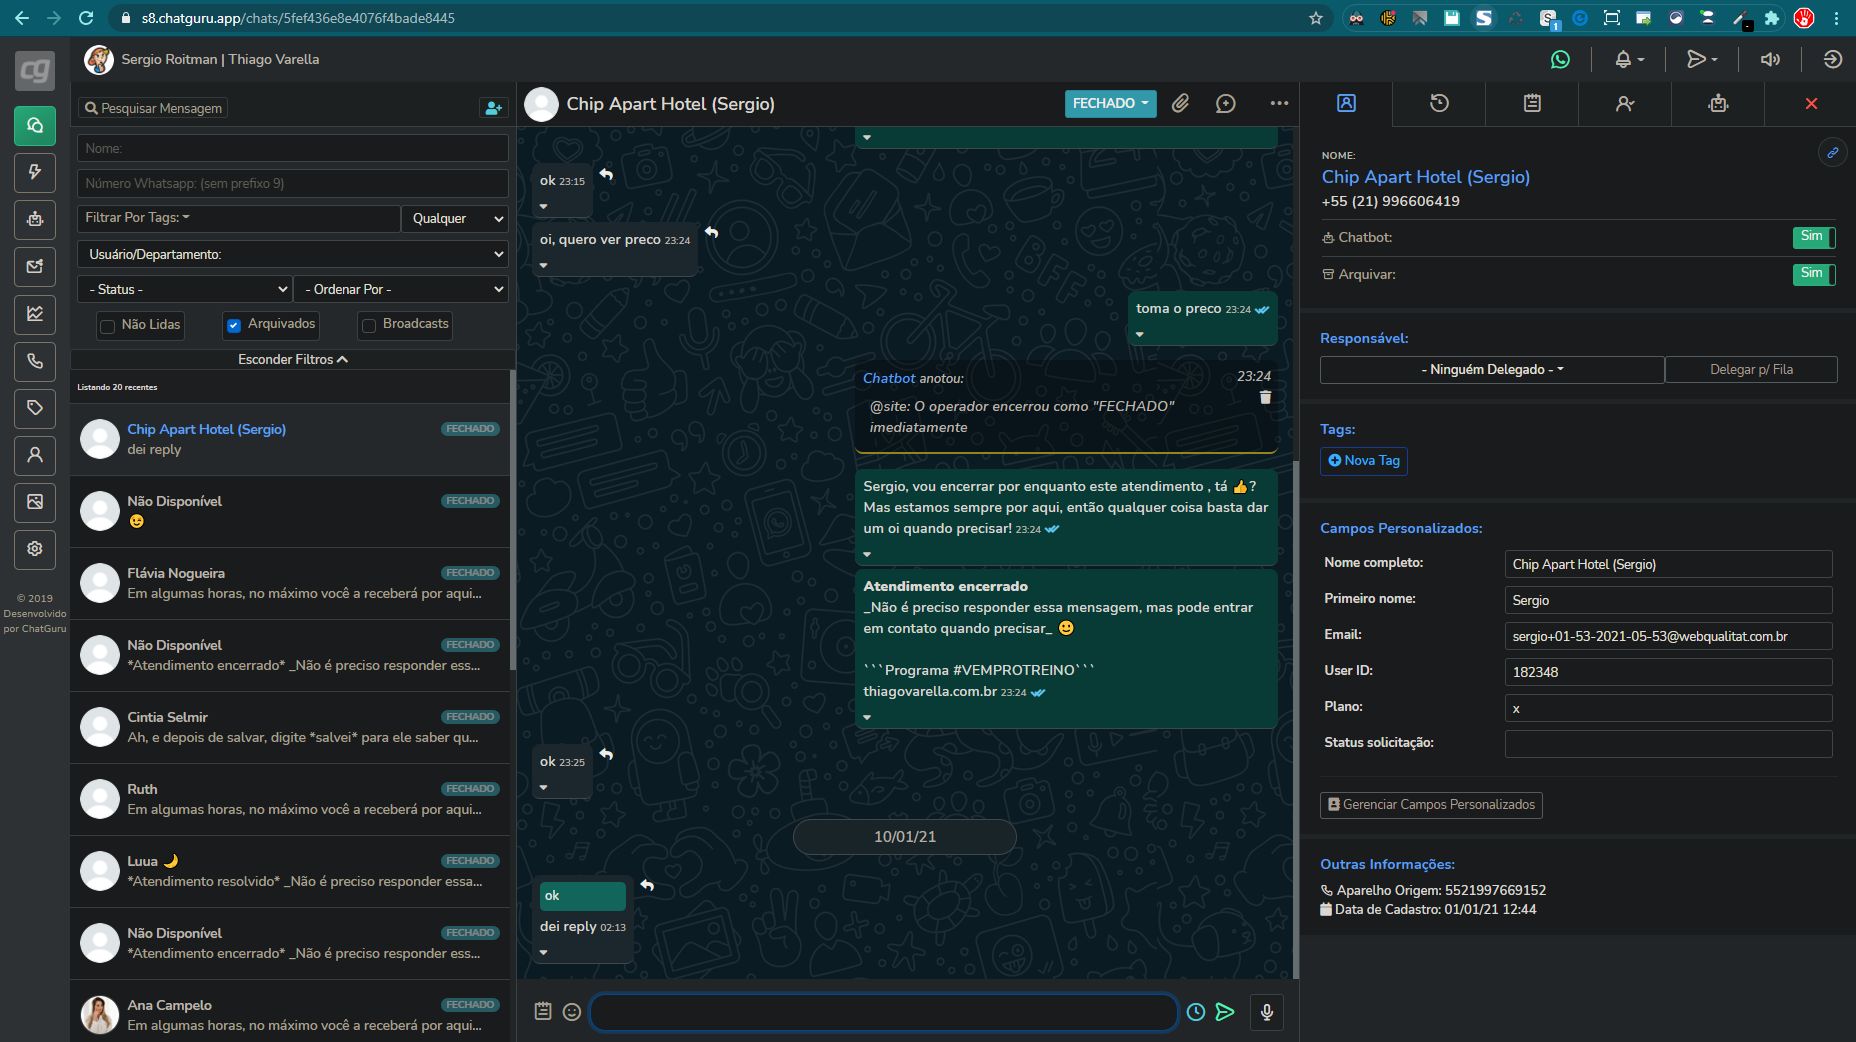Open the image gallery sidebar section
Image resolution: width=1856 pixels, height=1042 pixels.
click(x=35, y=502)
